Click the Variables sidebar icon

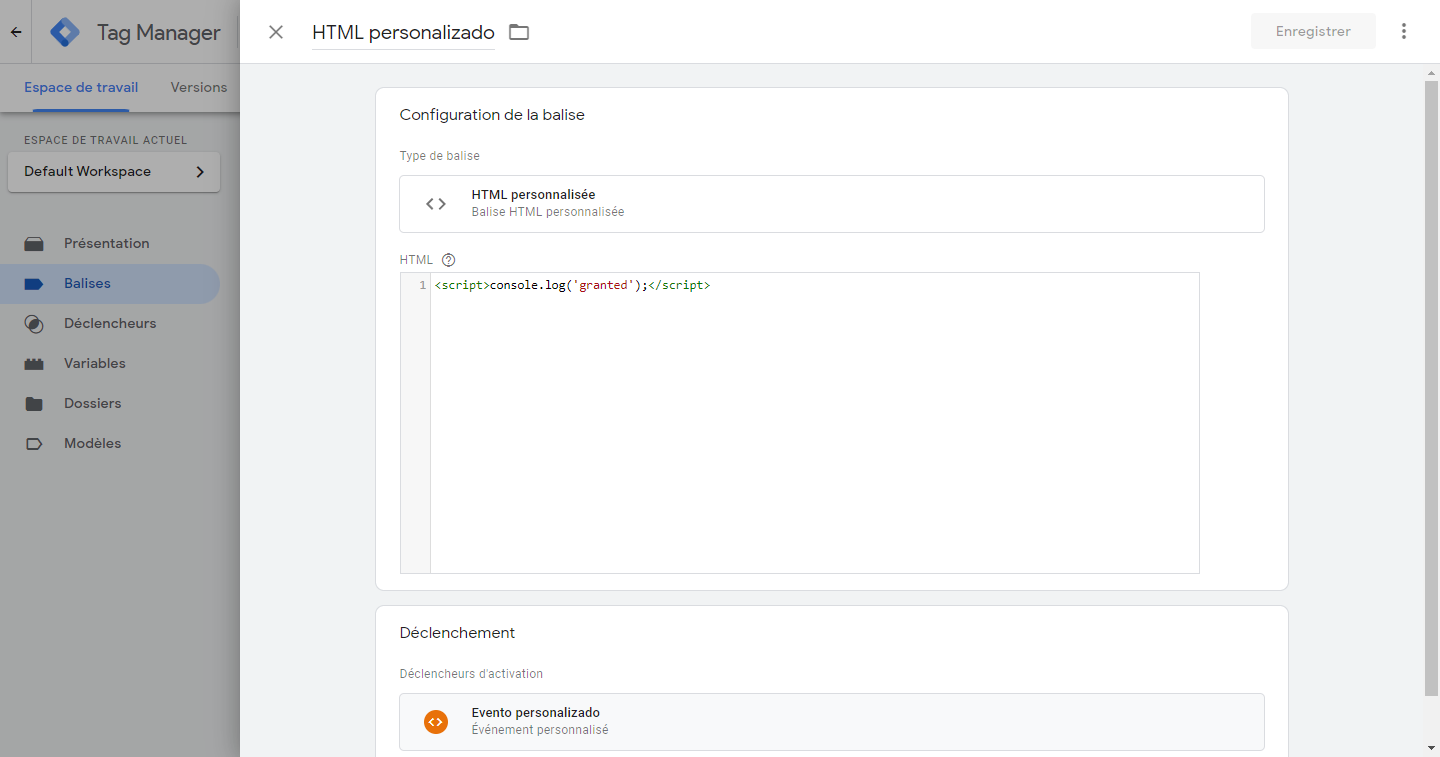[34, 364]
